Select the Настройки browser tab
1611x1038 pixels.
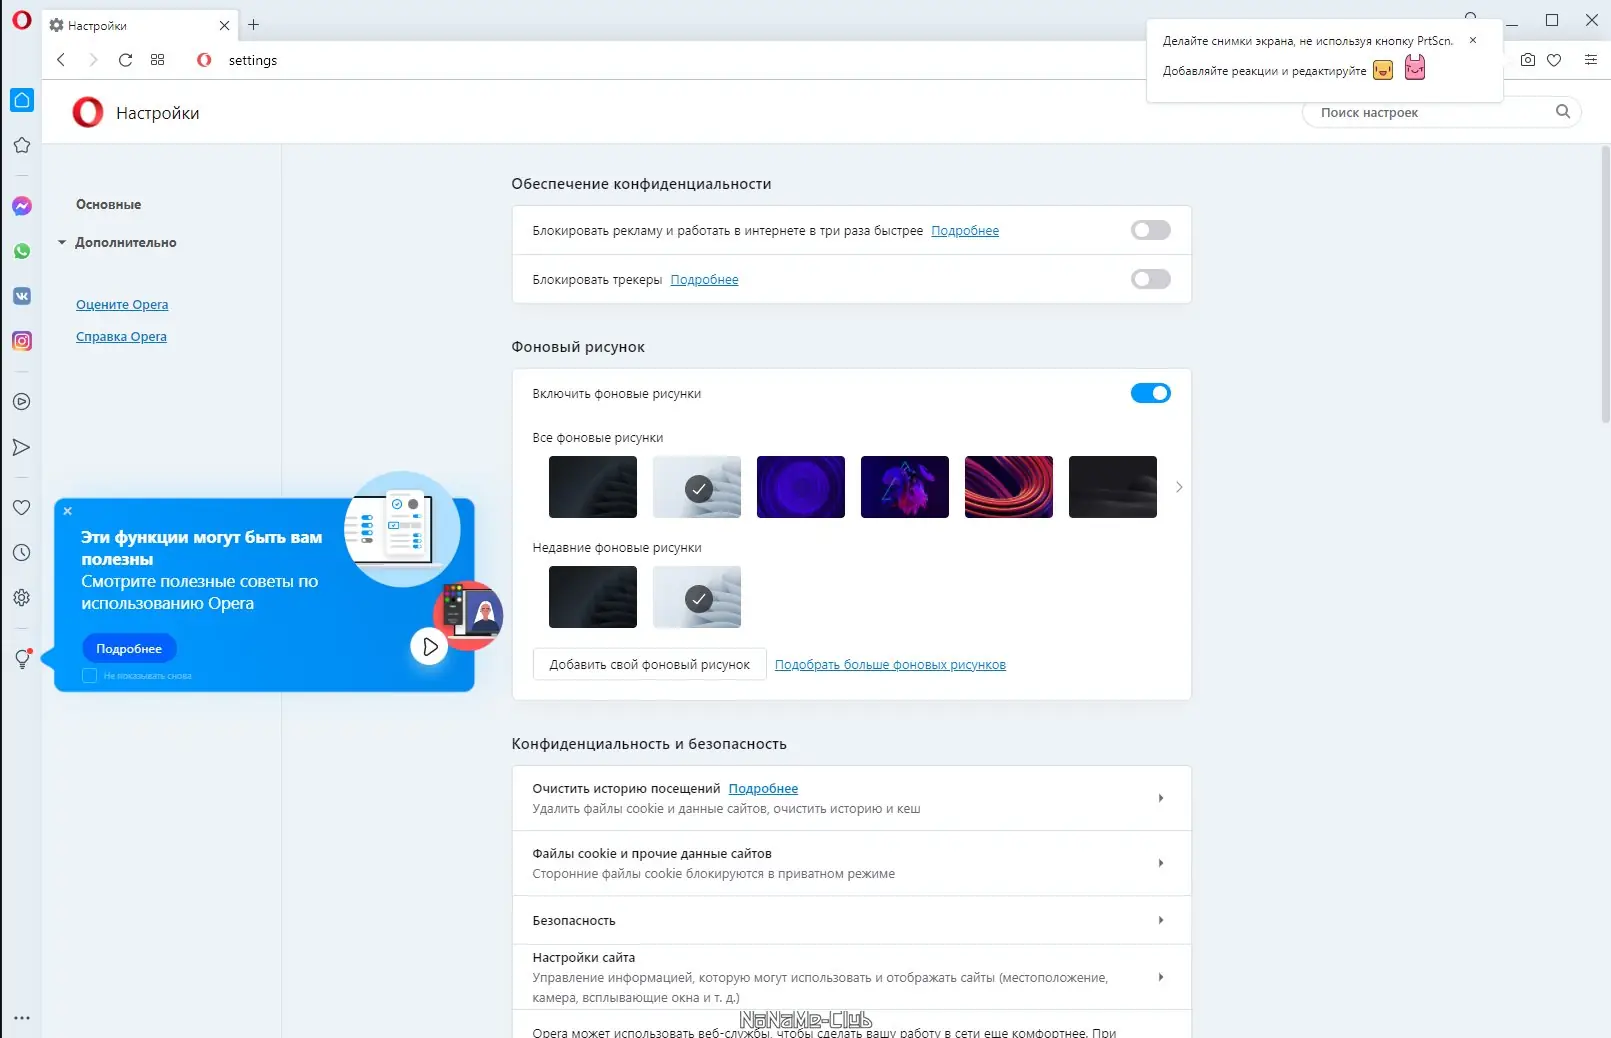139,25
